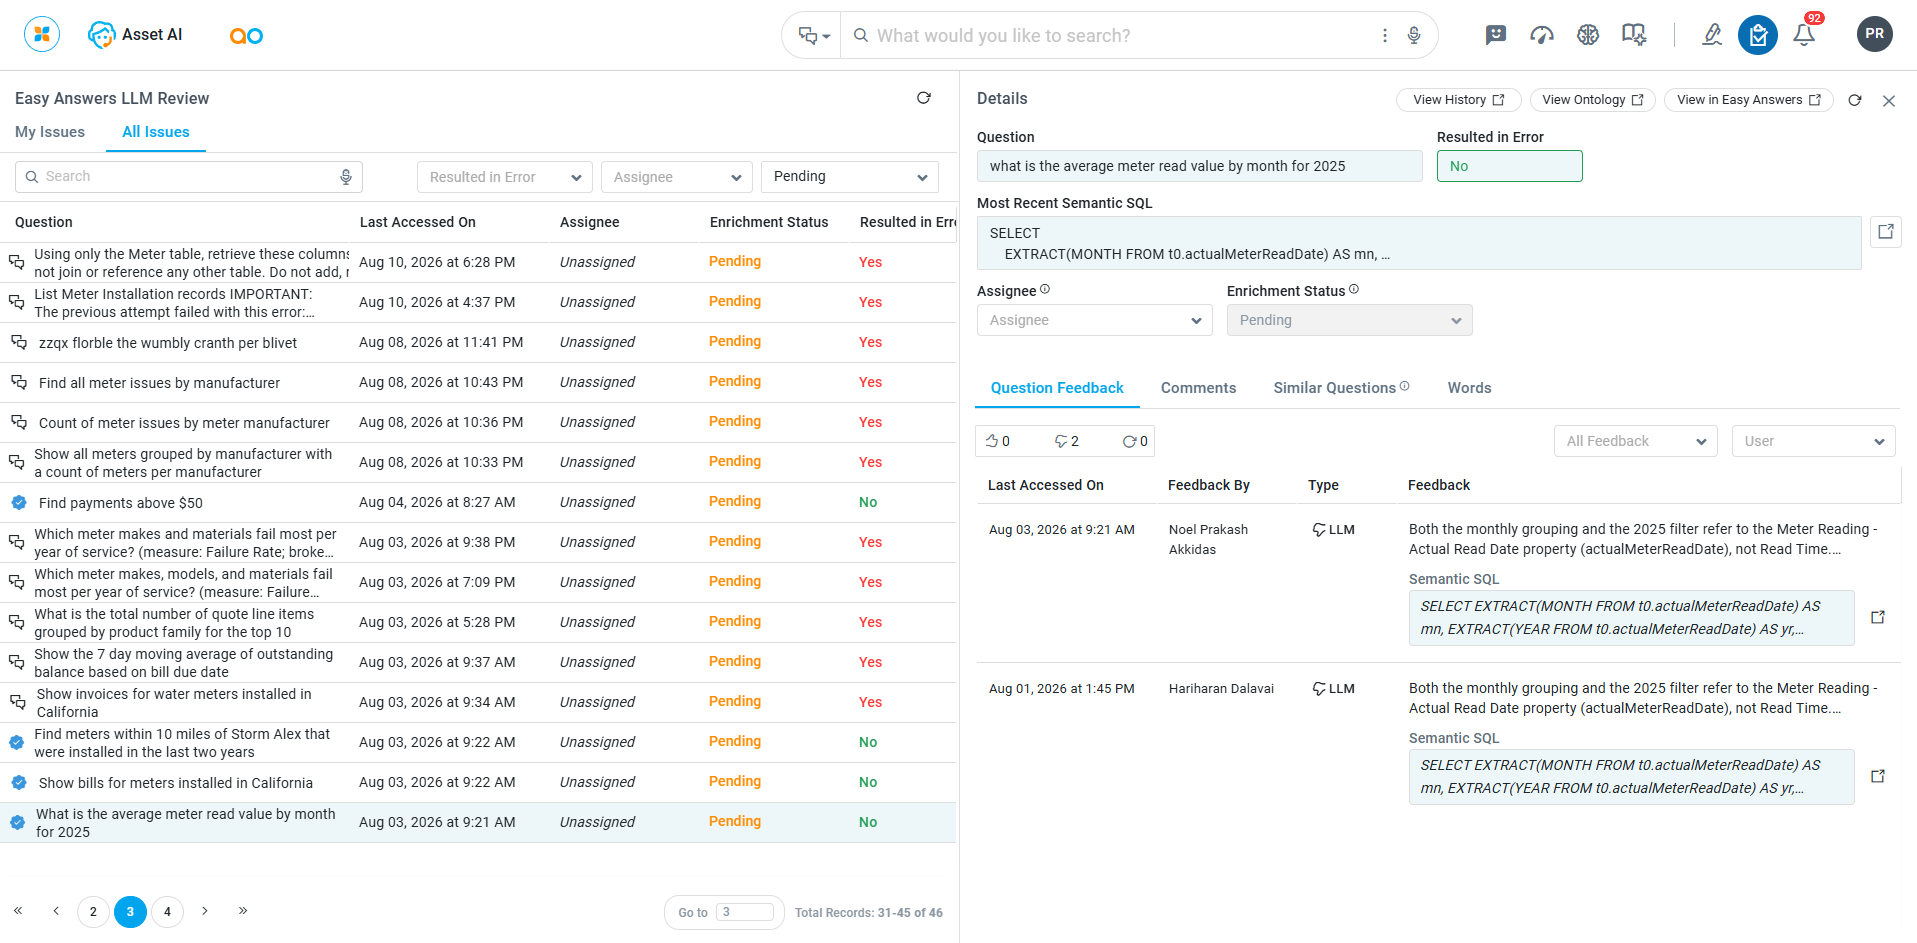This screenshot has width=1917, height=943.
Task: Open the Resulted in Error filter dropdown
Action: [505, 177]
